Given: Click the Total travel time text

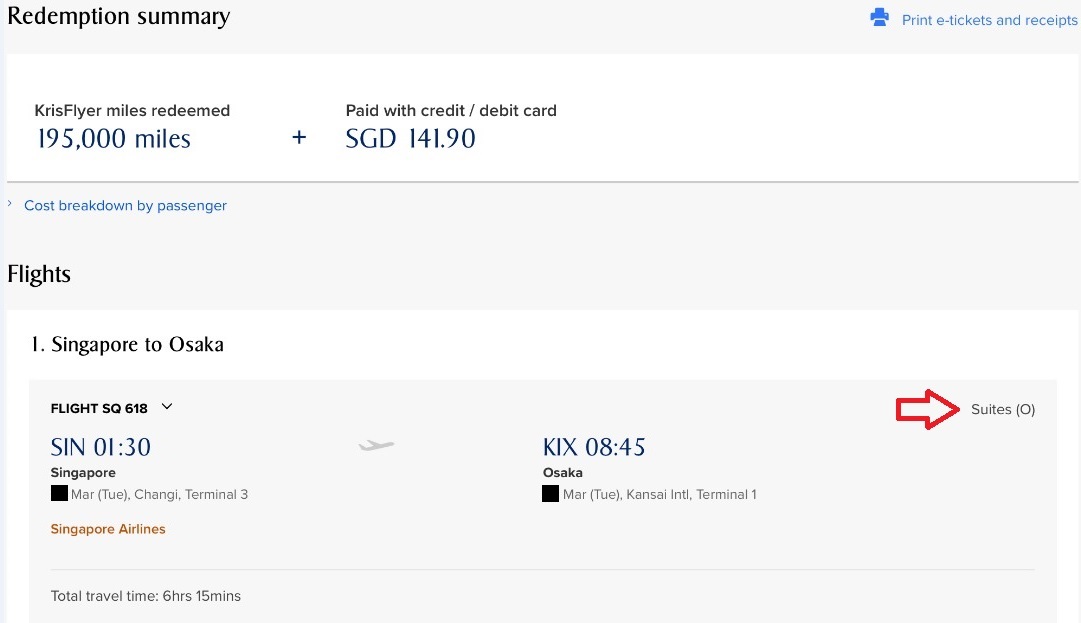Looking at the screenshot, I should 146,596.
